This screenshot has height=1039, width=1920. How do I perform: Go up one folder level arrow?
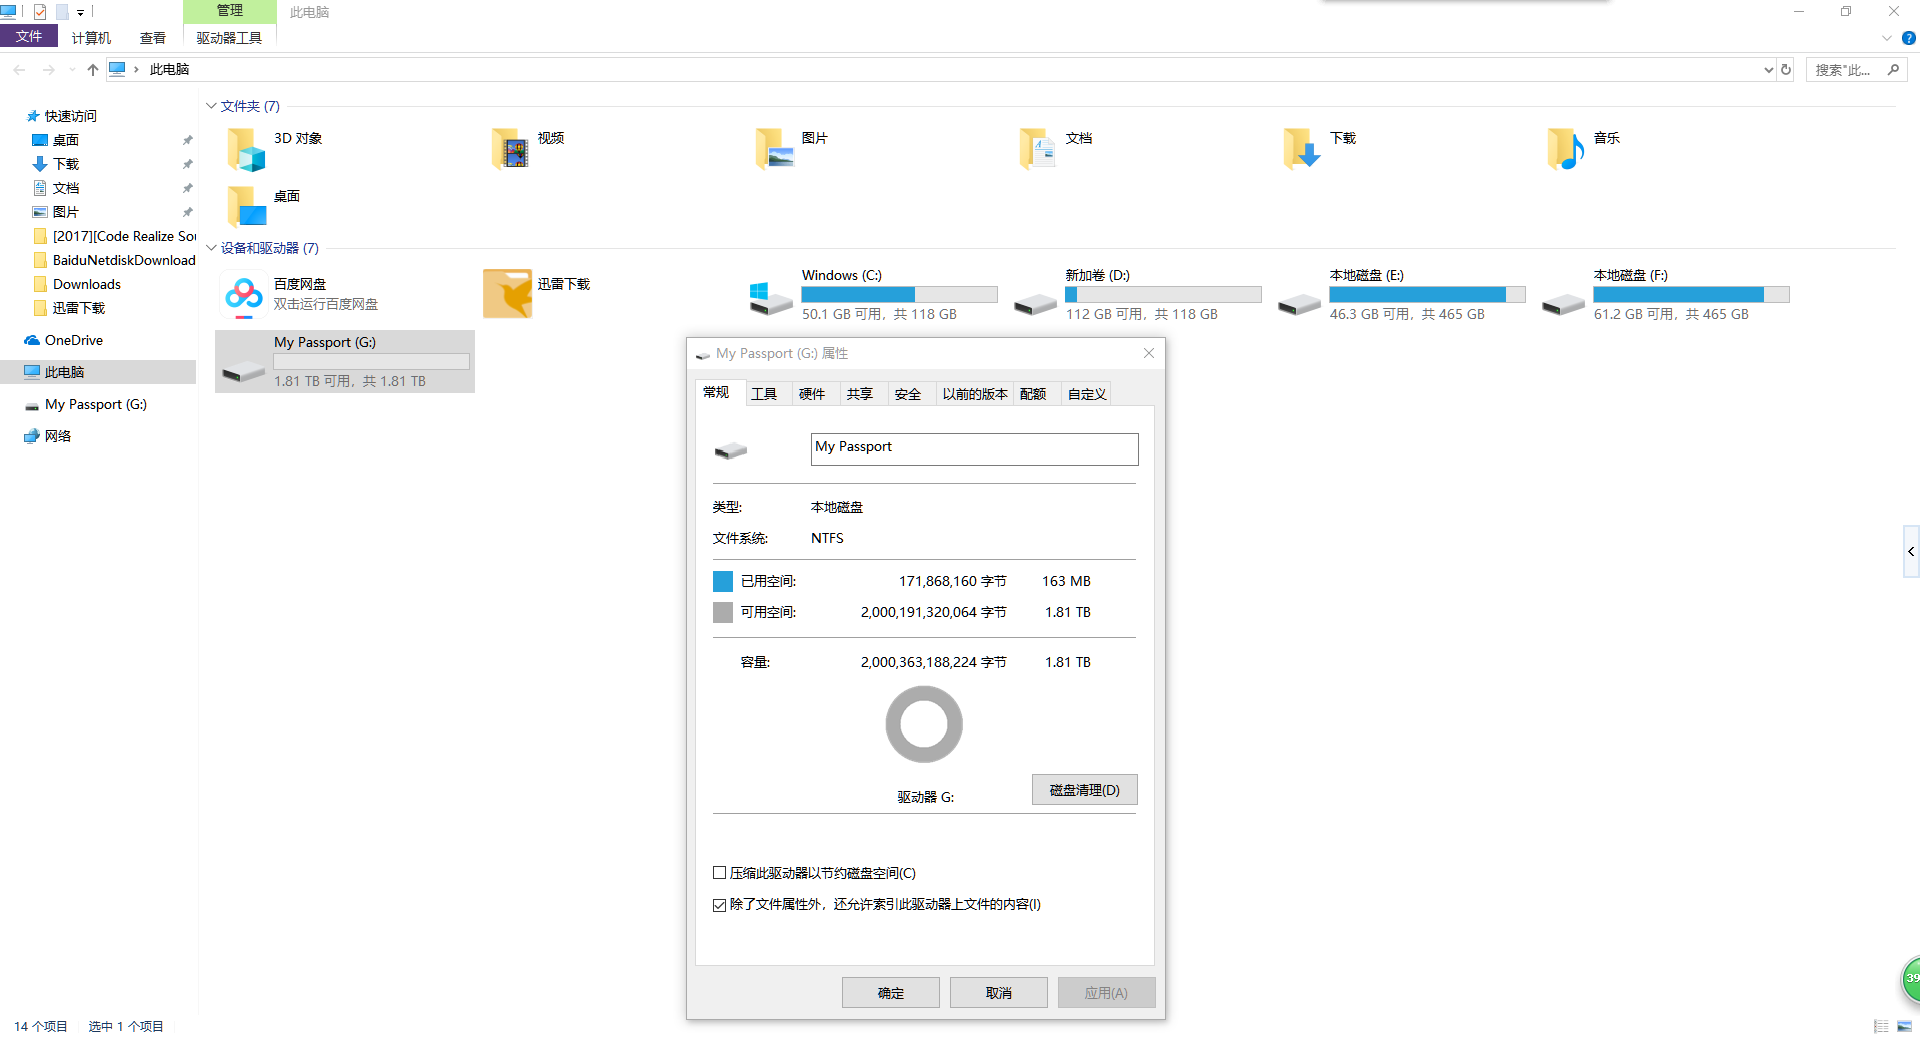[93, 70]
